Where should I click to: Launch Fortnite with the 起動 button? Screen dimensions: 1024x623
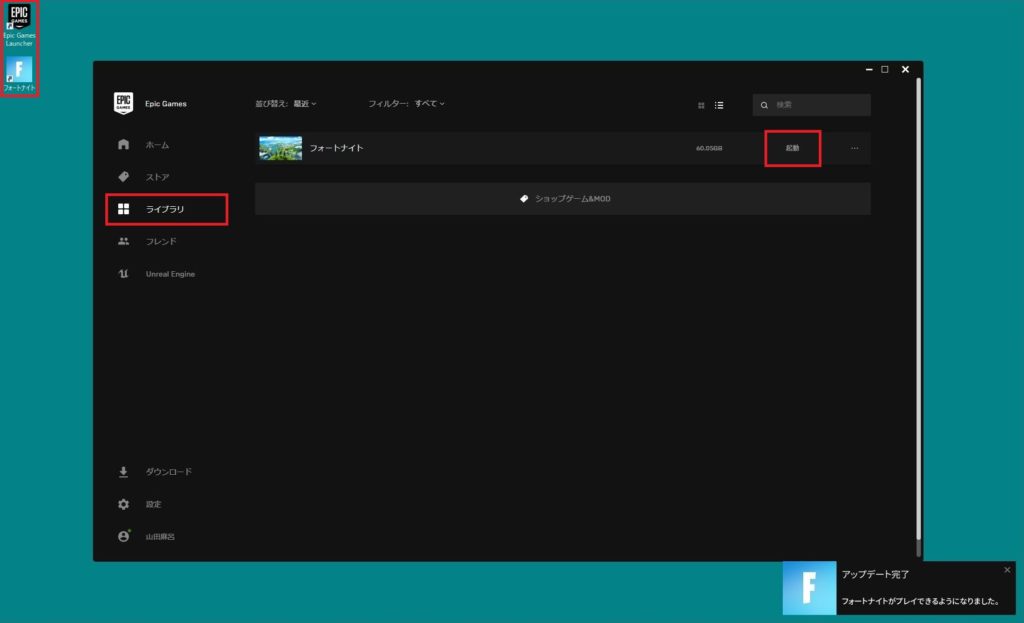pos(792,148)
